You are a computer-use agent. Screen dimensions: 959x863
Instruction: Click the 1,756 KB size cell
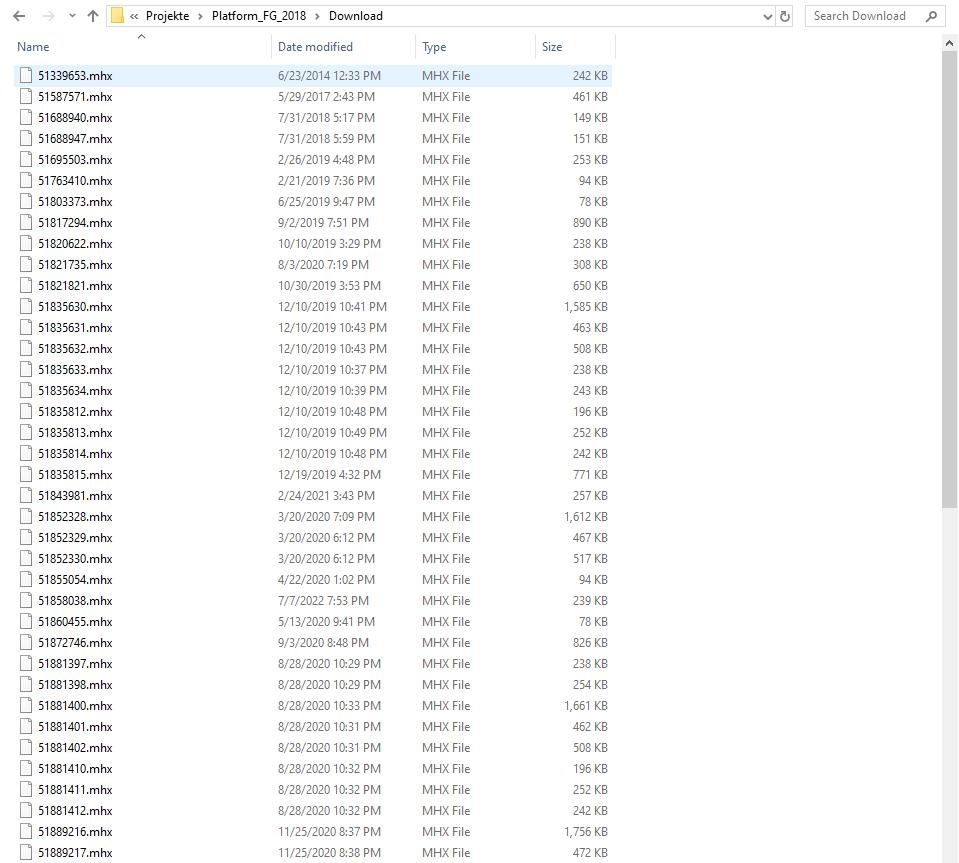pos(586,832)
